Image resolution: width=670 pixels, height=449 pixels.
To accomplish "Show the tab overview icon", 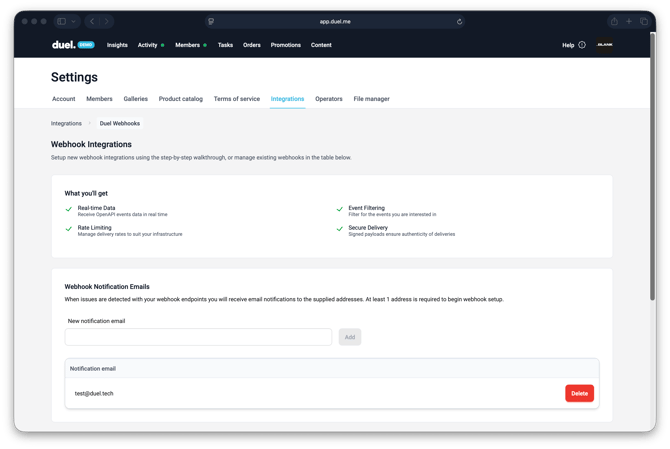I will [x=644, y=21].
